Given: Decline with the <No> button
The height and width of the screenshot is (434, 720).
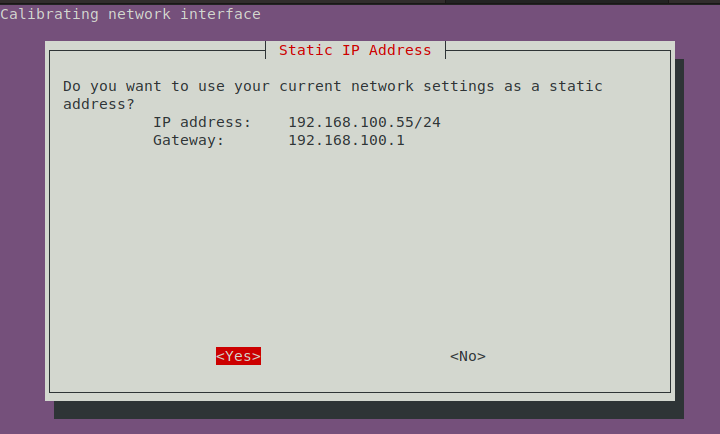Looking at the screenshot, I should [x=467, y=356].
